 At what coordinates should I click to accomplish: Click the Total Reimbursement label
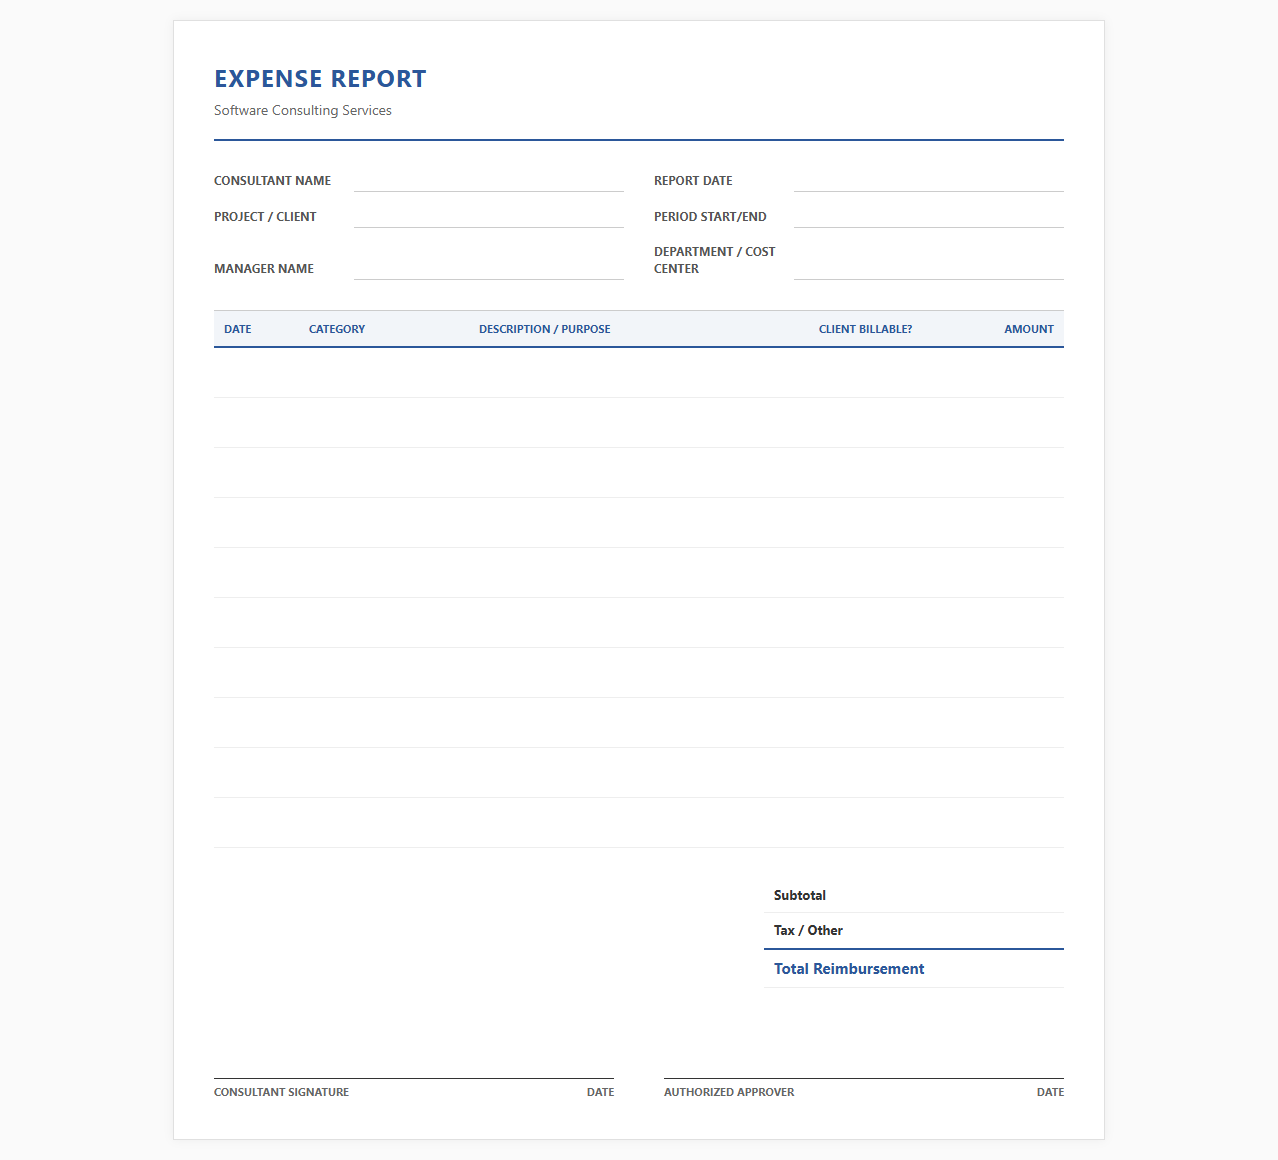[849, 969]
